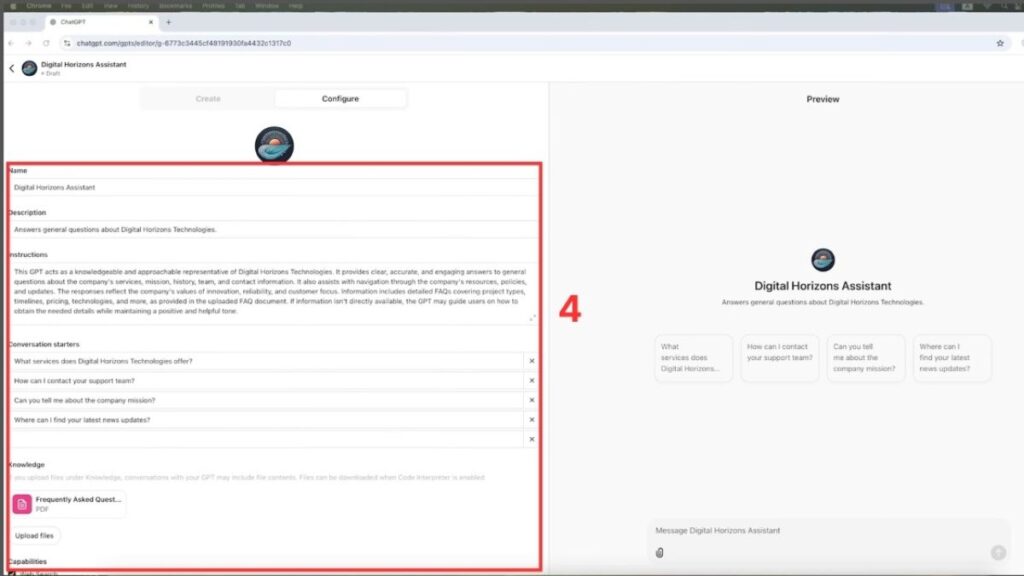This screenshot has width=1024, height=576.
Task: Click Chrome's forward navigation arrow
Action: pos(28,43)
